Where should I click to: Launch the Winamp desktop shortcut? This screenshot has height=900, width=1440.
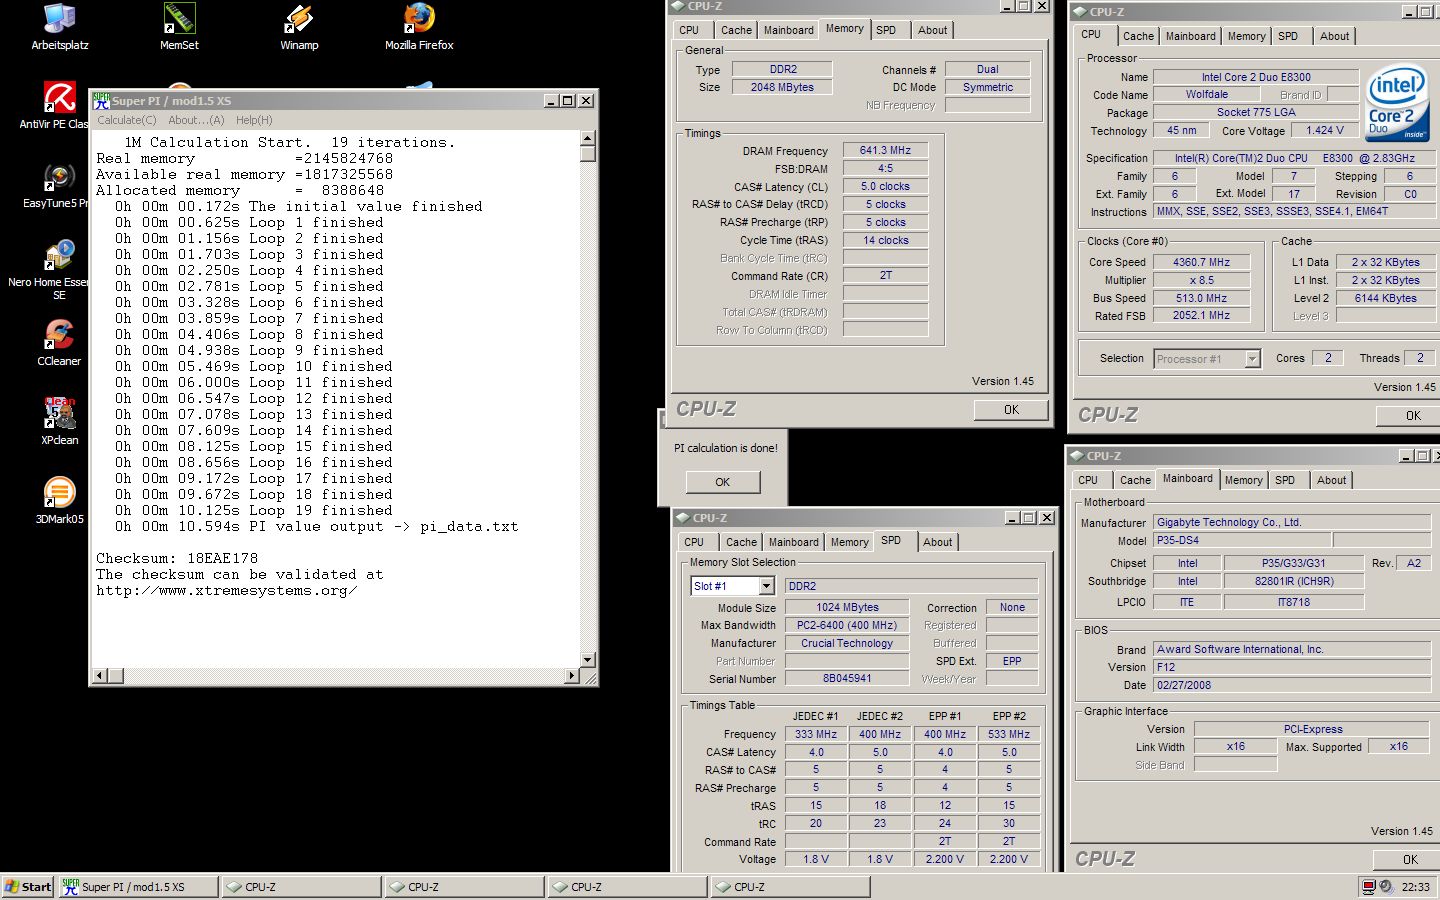coord(299,27)
